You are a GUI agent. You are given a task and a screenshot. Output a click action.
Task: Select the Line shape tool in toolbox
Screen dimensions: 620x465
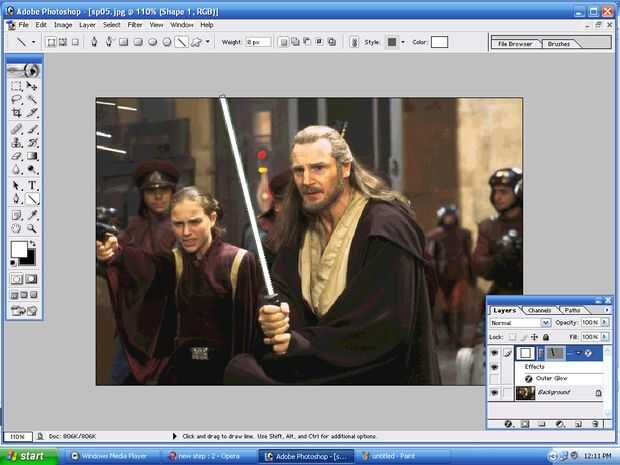[32, 198]
